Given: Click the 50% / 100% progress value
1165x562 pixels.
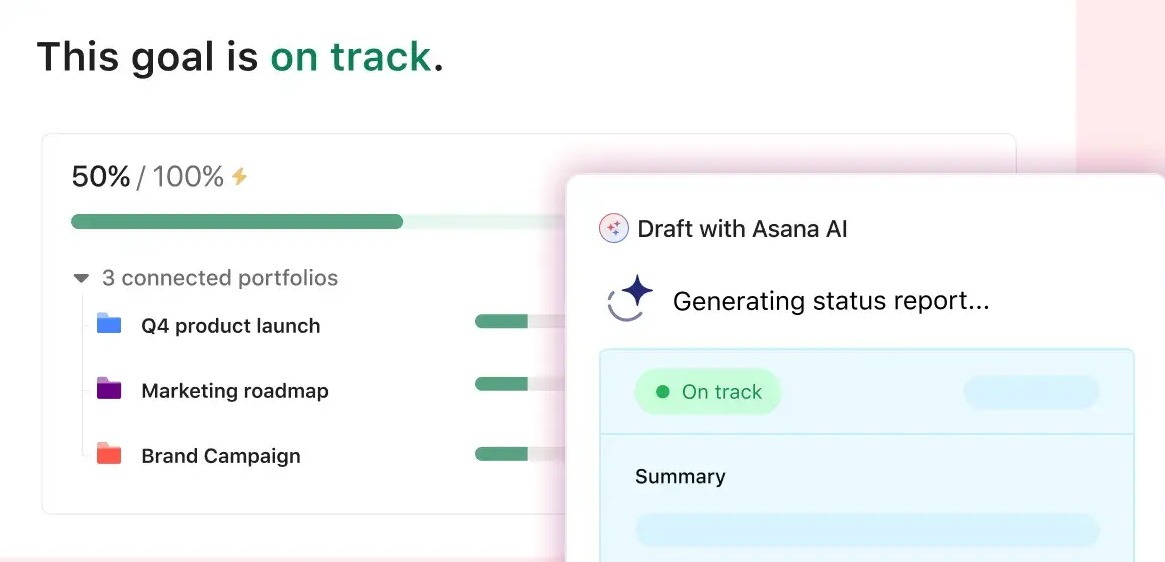Looking at the screenshot, I should [147, 177].
